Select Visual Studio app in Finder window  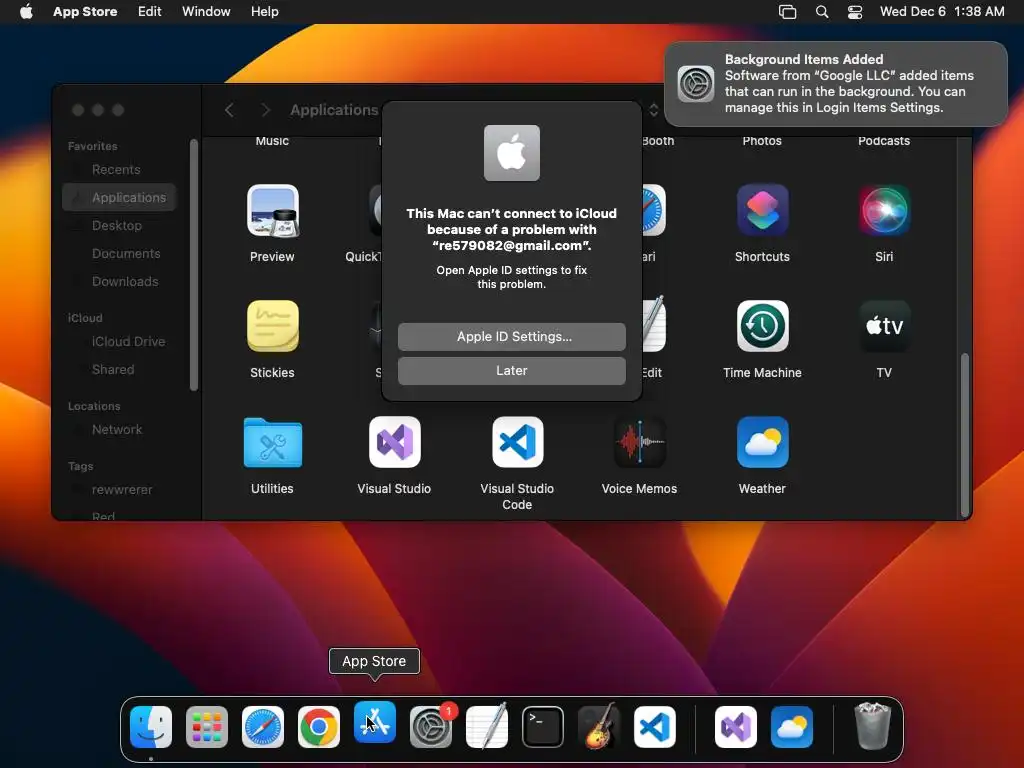[x=394, y=442]
